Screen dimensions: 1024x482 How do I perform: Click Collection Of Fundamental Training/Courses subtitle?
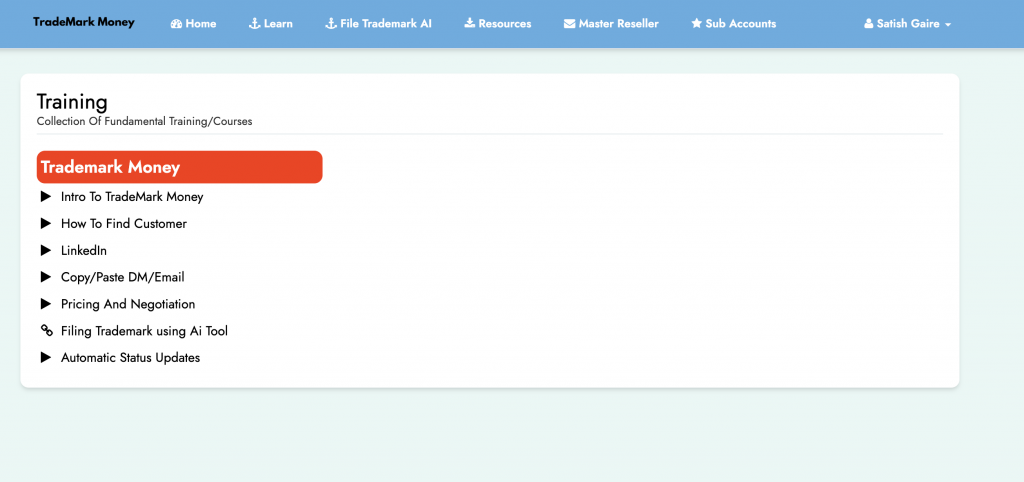click(144, 121)
